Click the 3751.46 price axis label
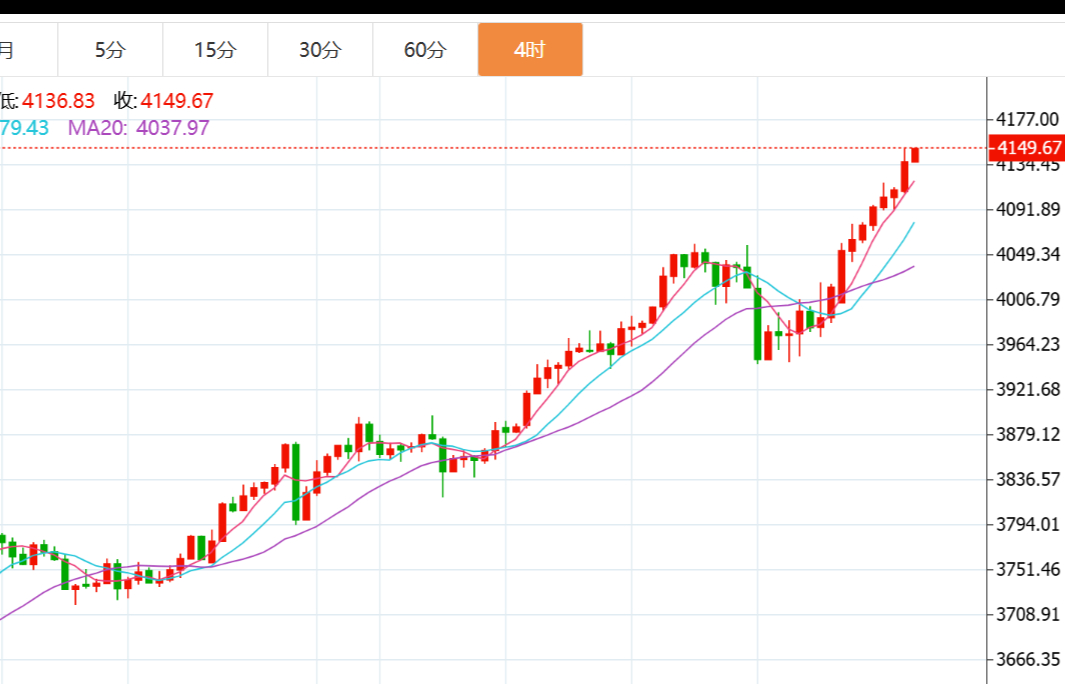Viewport: 1065px width, 684px height. click(1027, 569)
